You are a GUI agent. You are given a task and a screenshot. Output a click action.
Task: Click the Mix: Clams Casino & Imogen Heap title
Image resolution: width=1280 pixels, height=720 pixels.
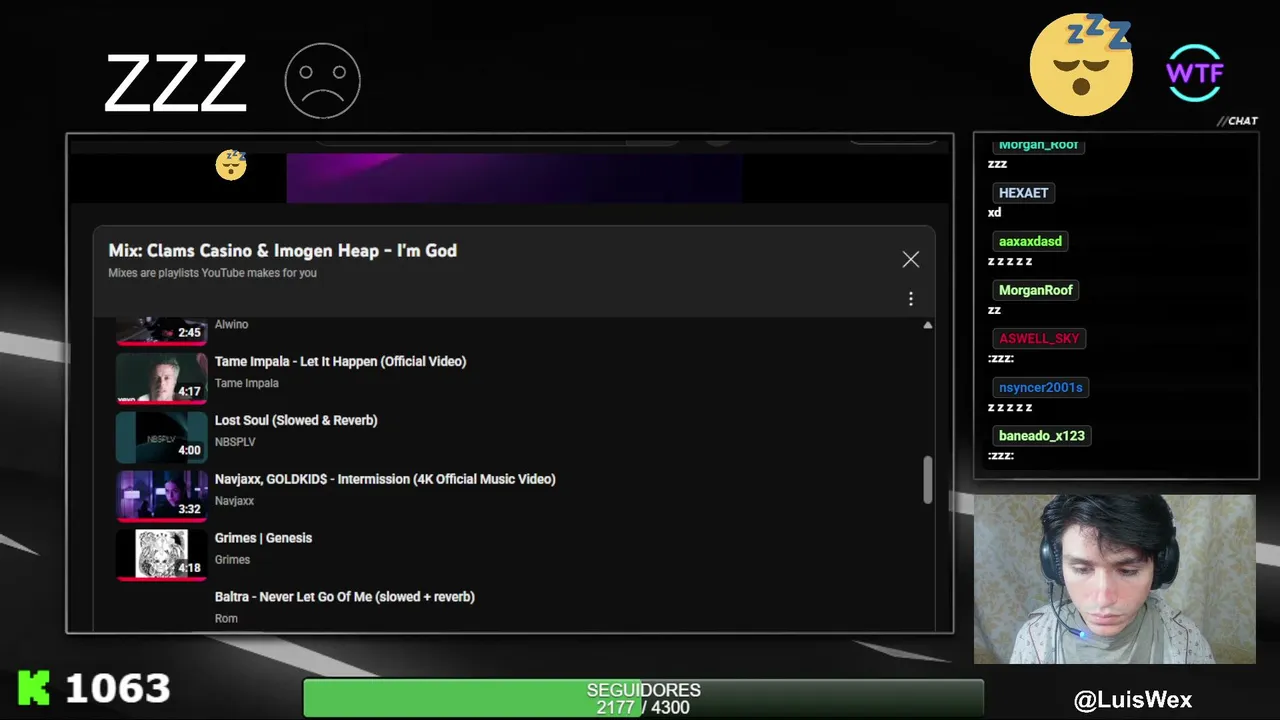coord(282,250)
